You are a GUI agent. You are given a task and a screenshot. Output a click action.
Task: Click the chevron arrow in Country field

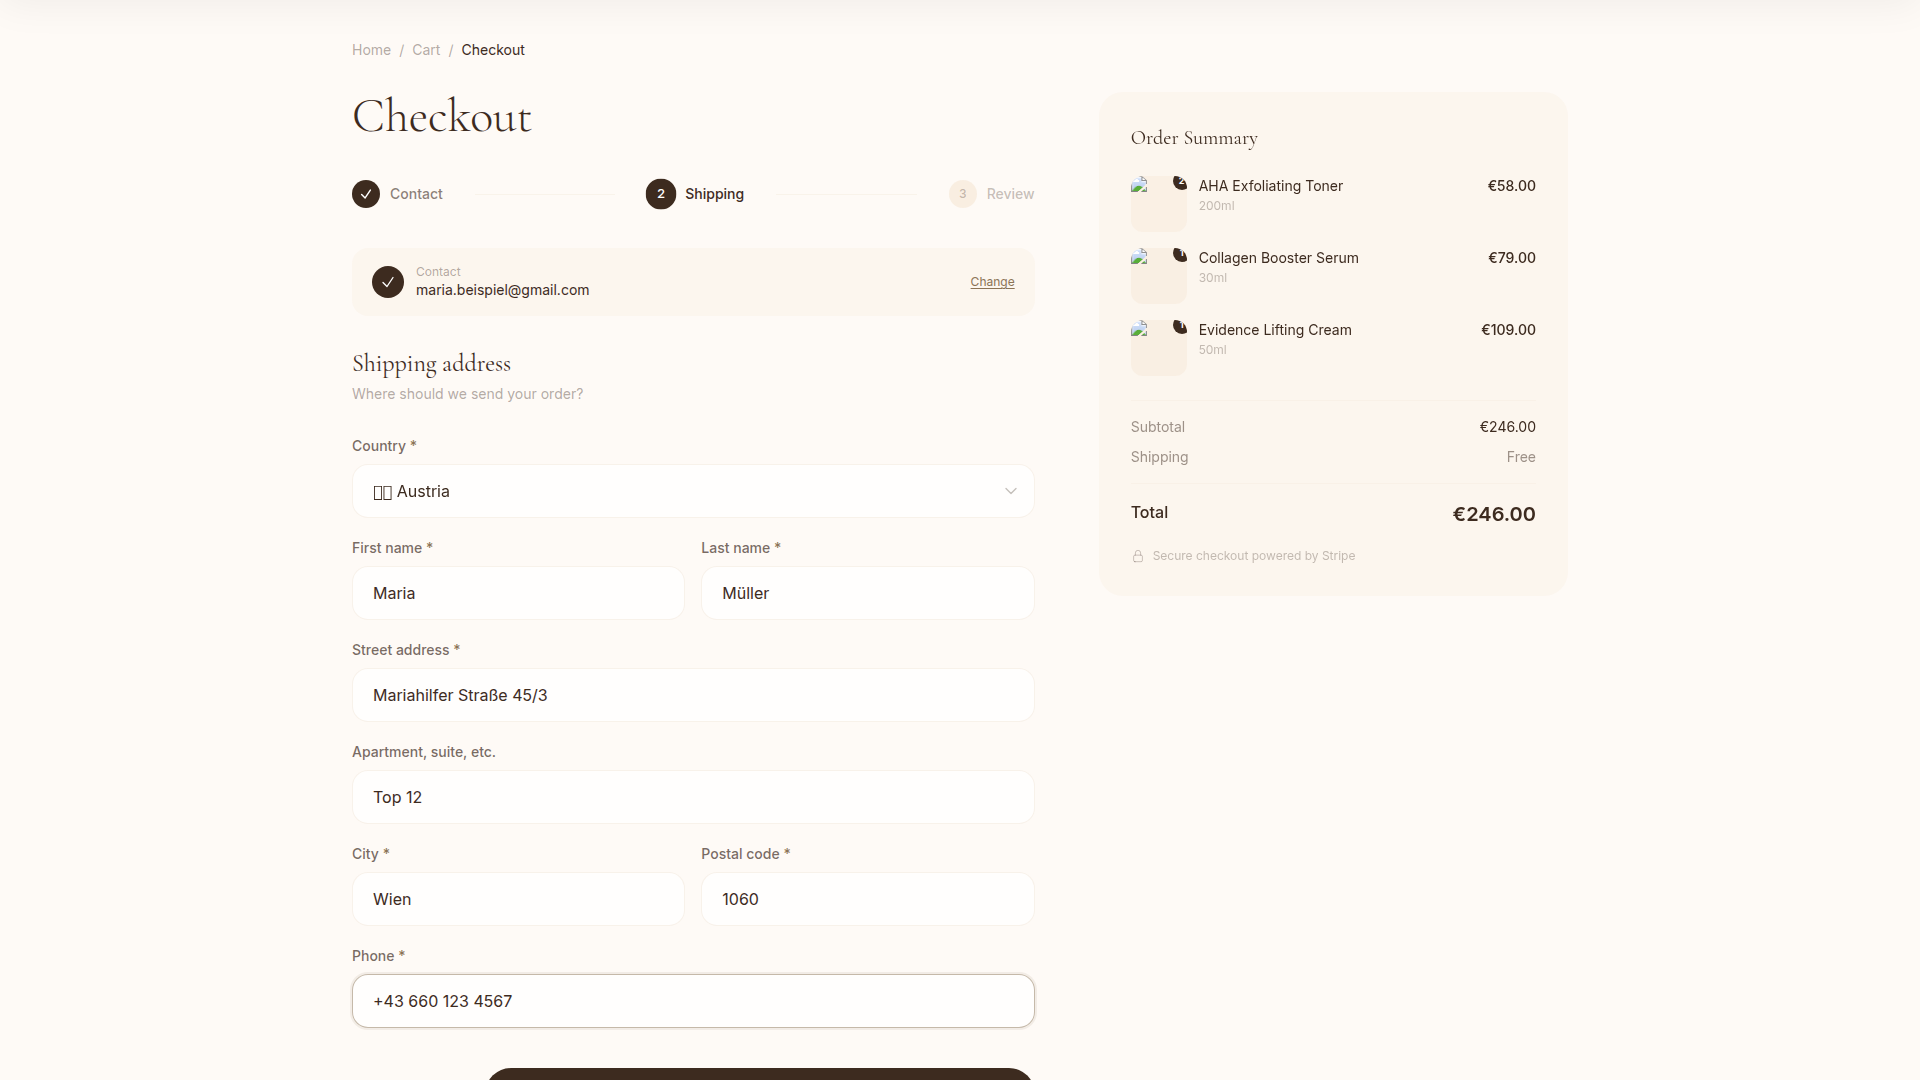1010,491
